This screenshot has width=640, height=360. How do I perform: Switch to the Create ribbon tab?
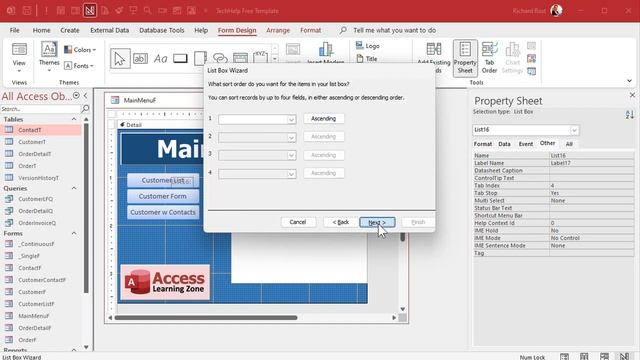(70, 30)
